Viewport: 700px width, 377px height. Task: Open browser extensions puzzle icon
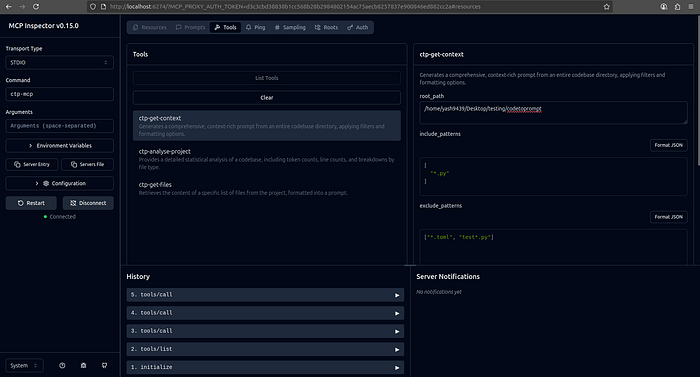tap(677, 7)
